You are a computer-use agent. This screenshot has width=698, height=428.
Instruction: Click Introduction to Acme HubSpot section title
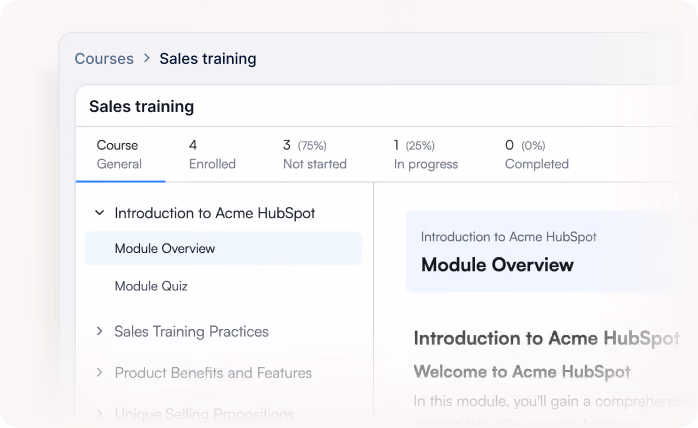(215, 213)
